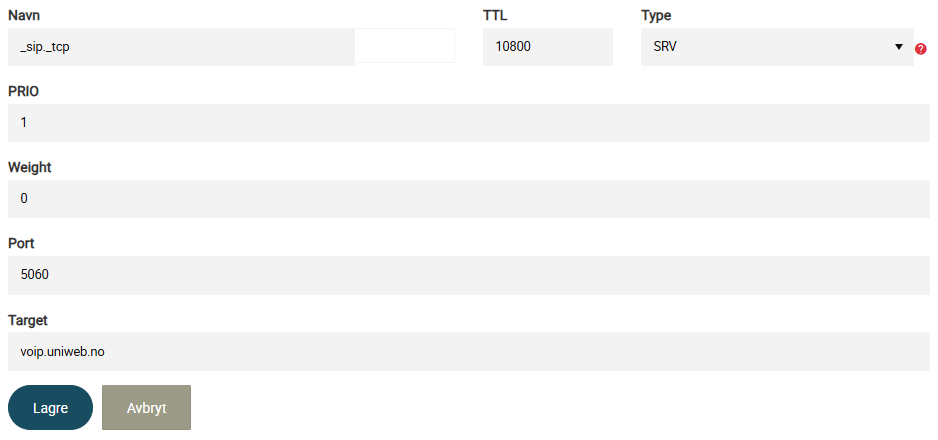Click the red help question mark icon
Screen dimensions: 938x440
pos(921,49)
